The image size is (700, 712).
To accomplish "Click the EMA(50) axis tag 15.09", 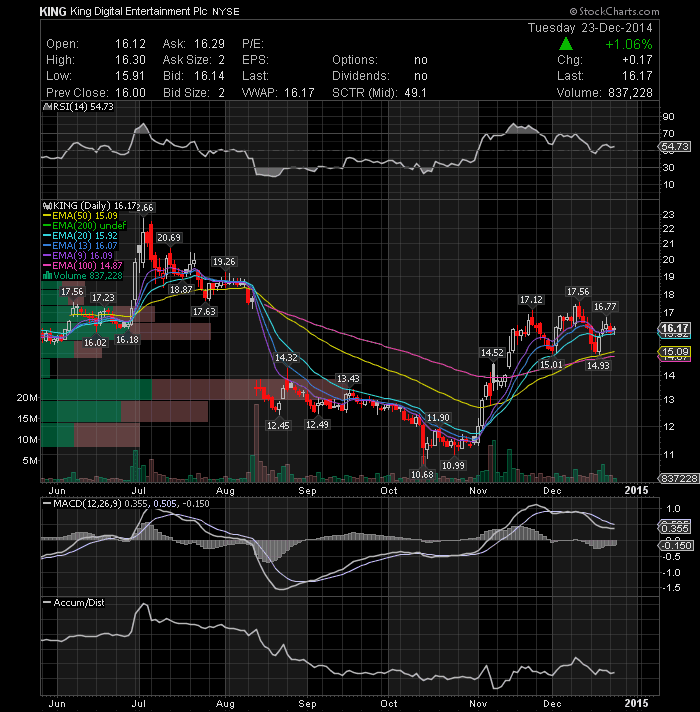I will pos(675,351).
